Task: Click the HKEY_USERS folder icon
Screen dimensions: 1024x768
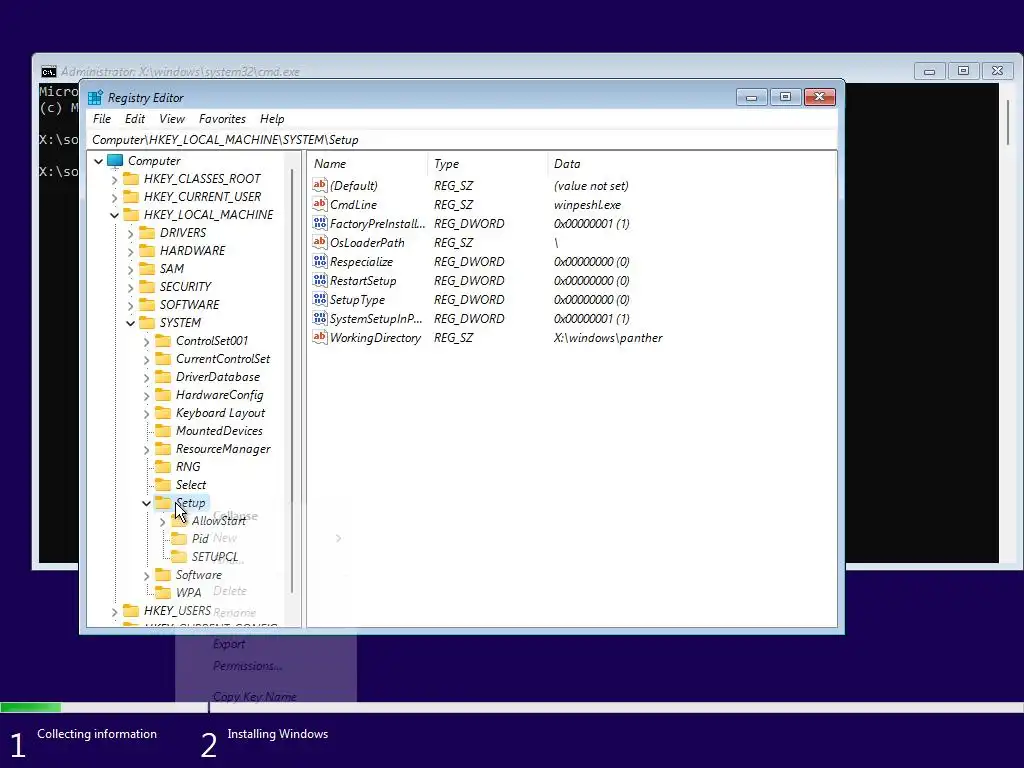Action: point(131,611)
